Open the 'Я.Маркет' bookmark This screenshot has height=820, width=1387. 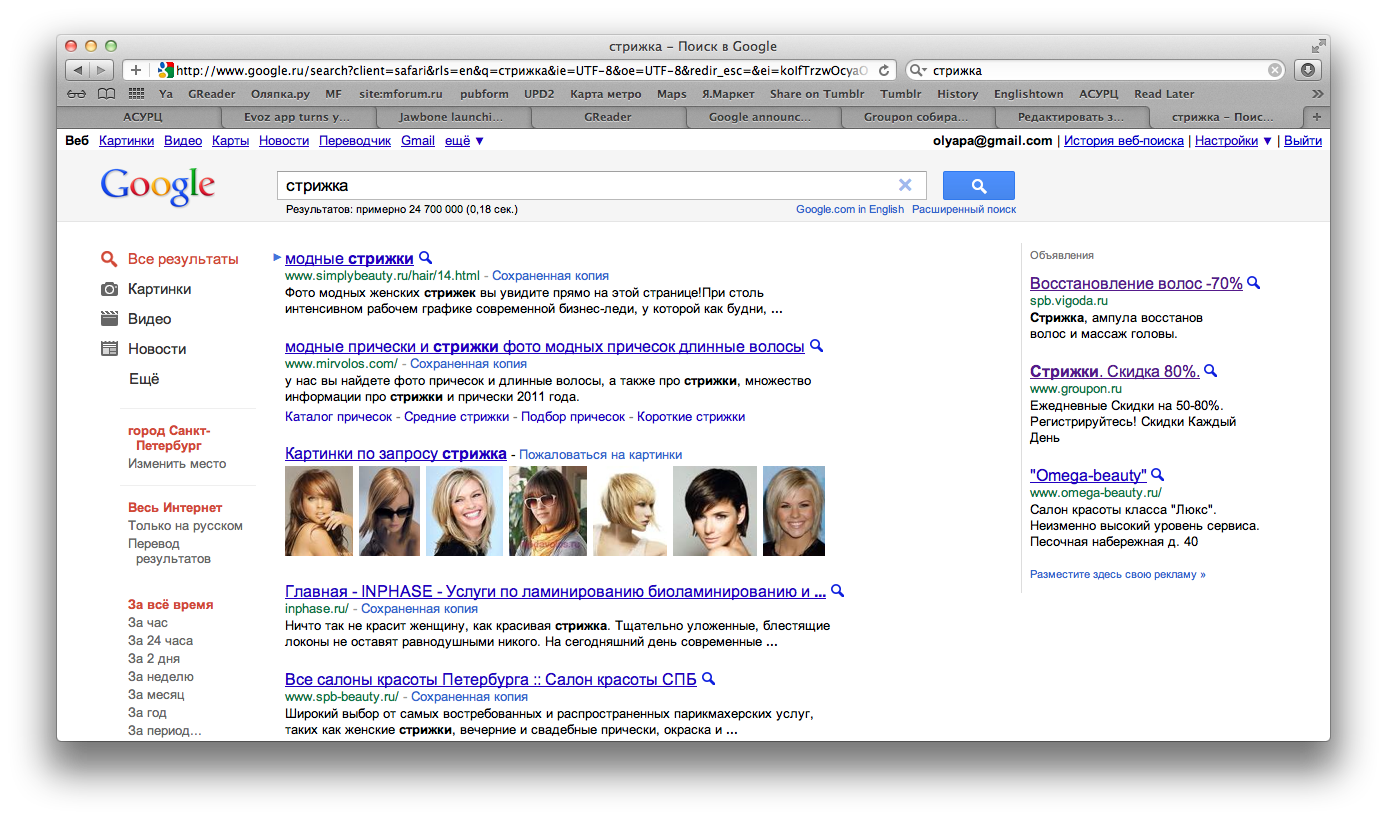[727, 94]
